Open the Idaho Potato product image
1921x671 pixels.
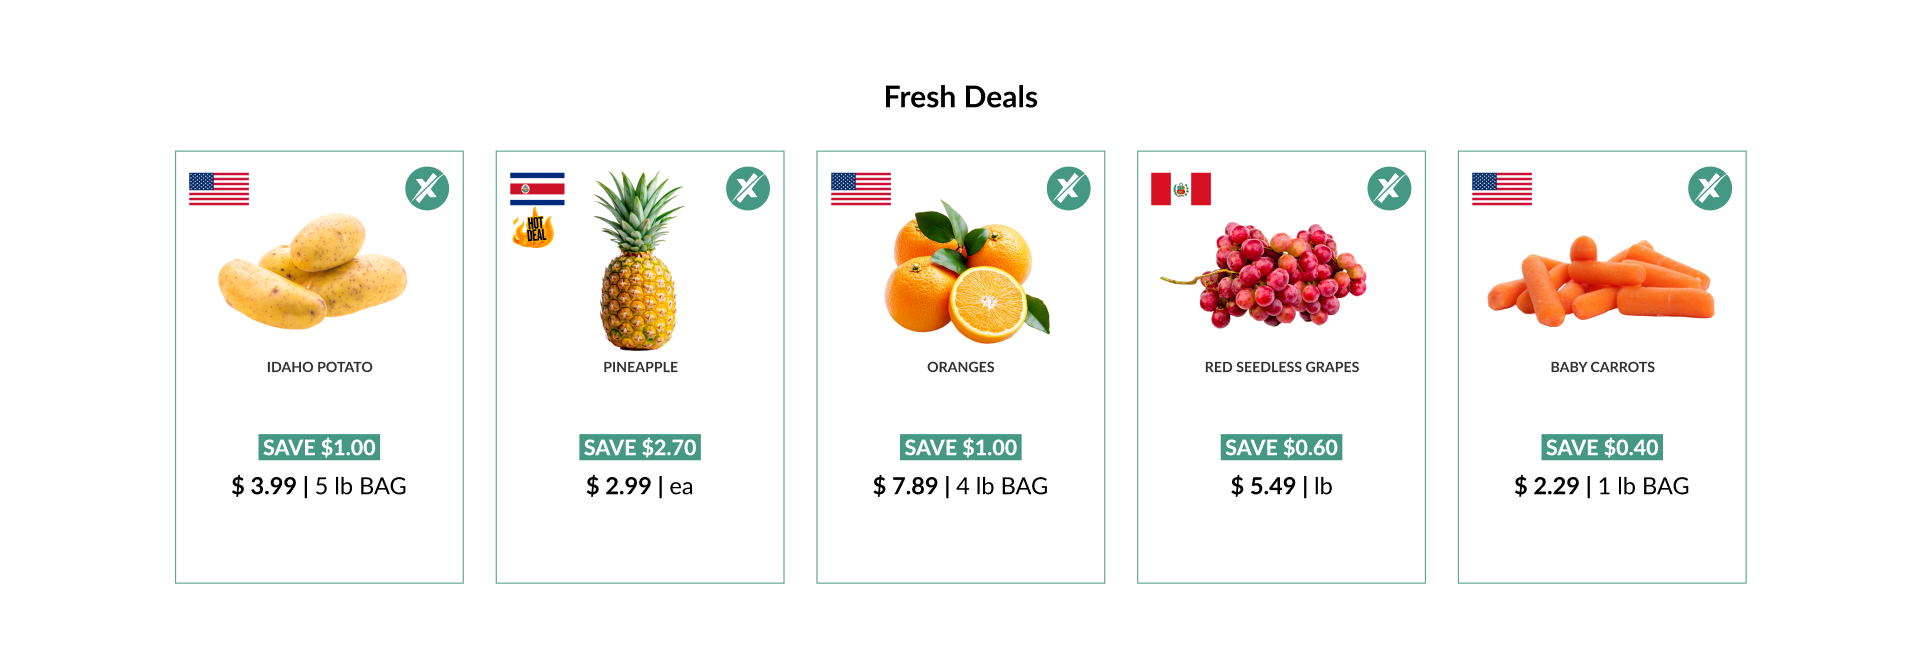(313, 271)
